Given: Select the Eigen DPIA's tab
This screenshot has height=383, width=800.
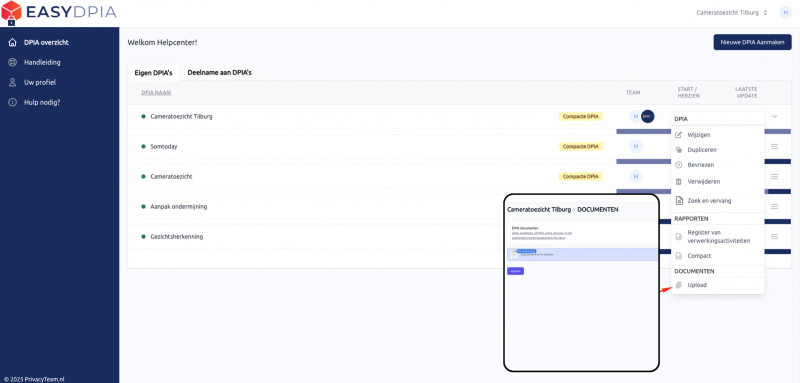Looking at the screenshot, I should [154, 73].
